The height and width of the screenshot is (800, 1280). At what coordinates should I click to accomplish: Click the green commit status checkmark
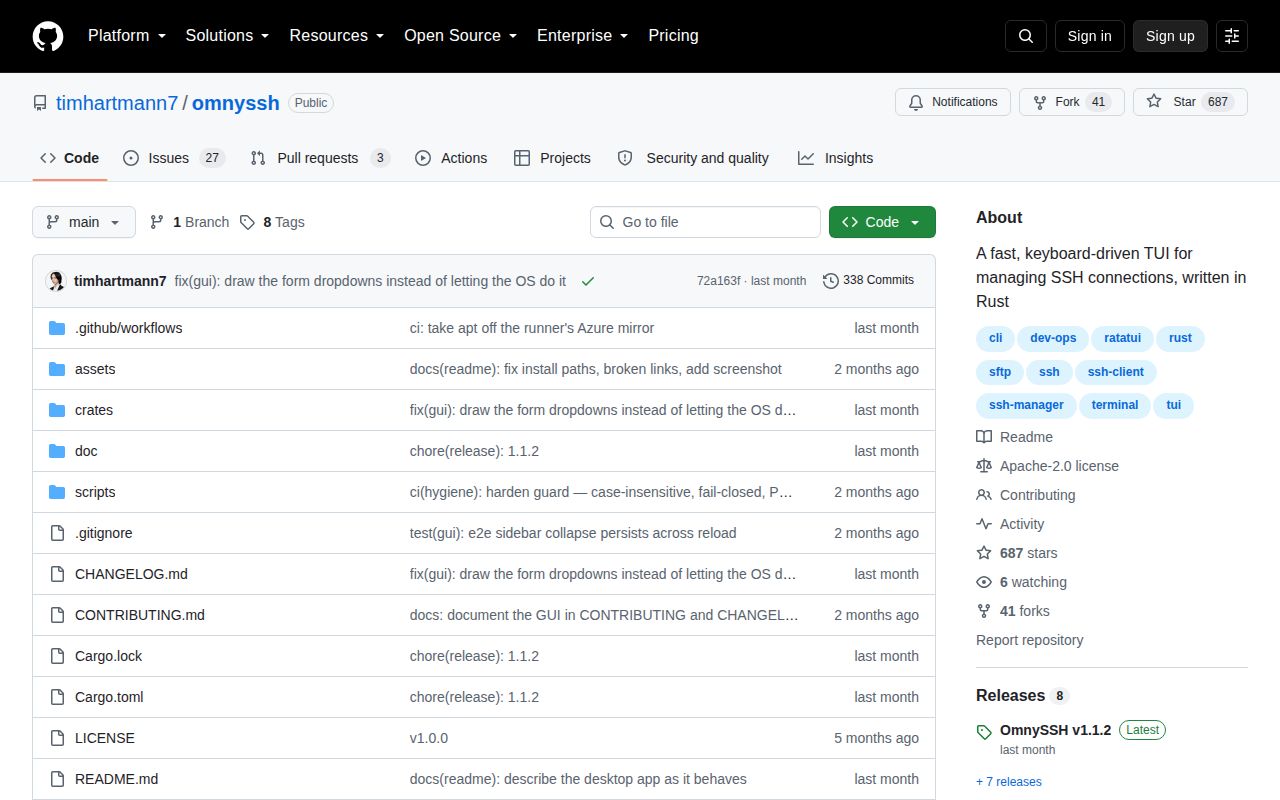pos(588,281)
